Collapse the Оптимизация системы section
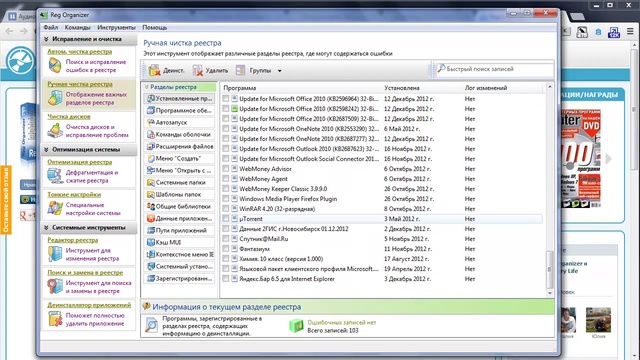Screen dimensions: 640x360 46,149
